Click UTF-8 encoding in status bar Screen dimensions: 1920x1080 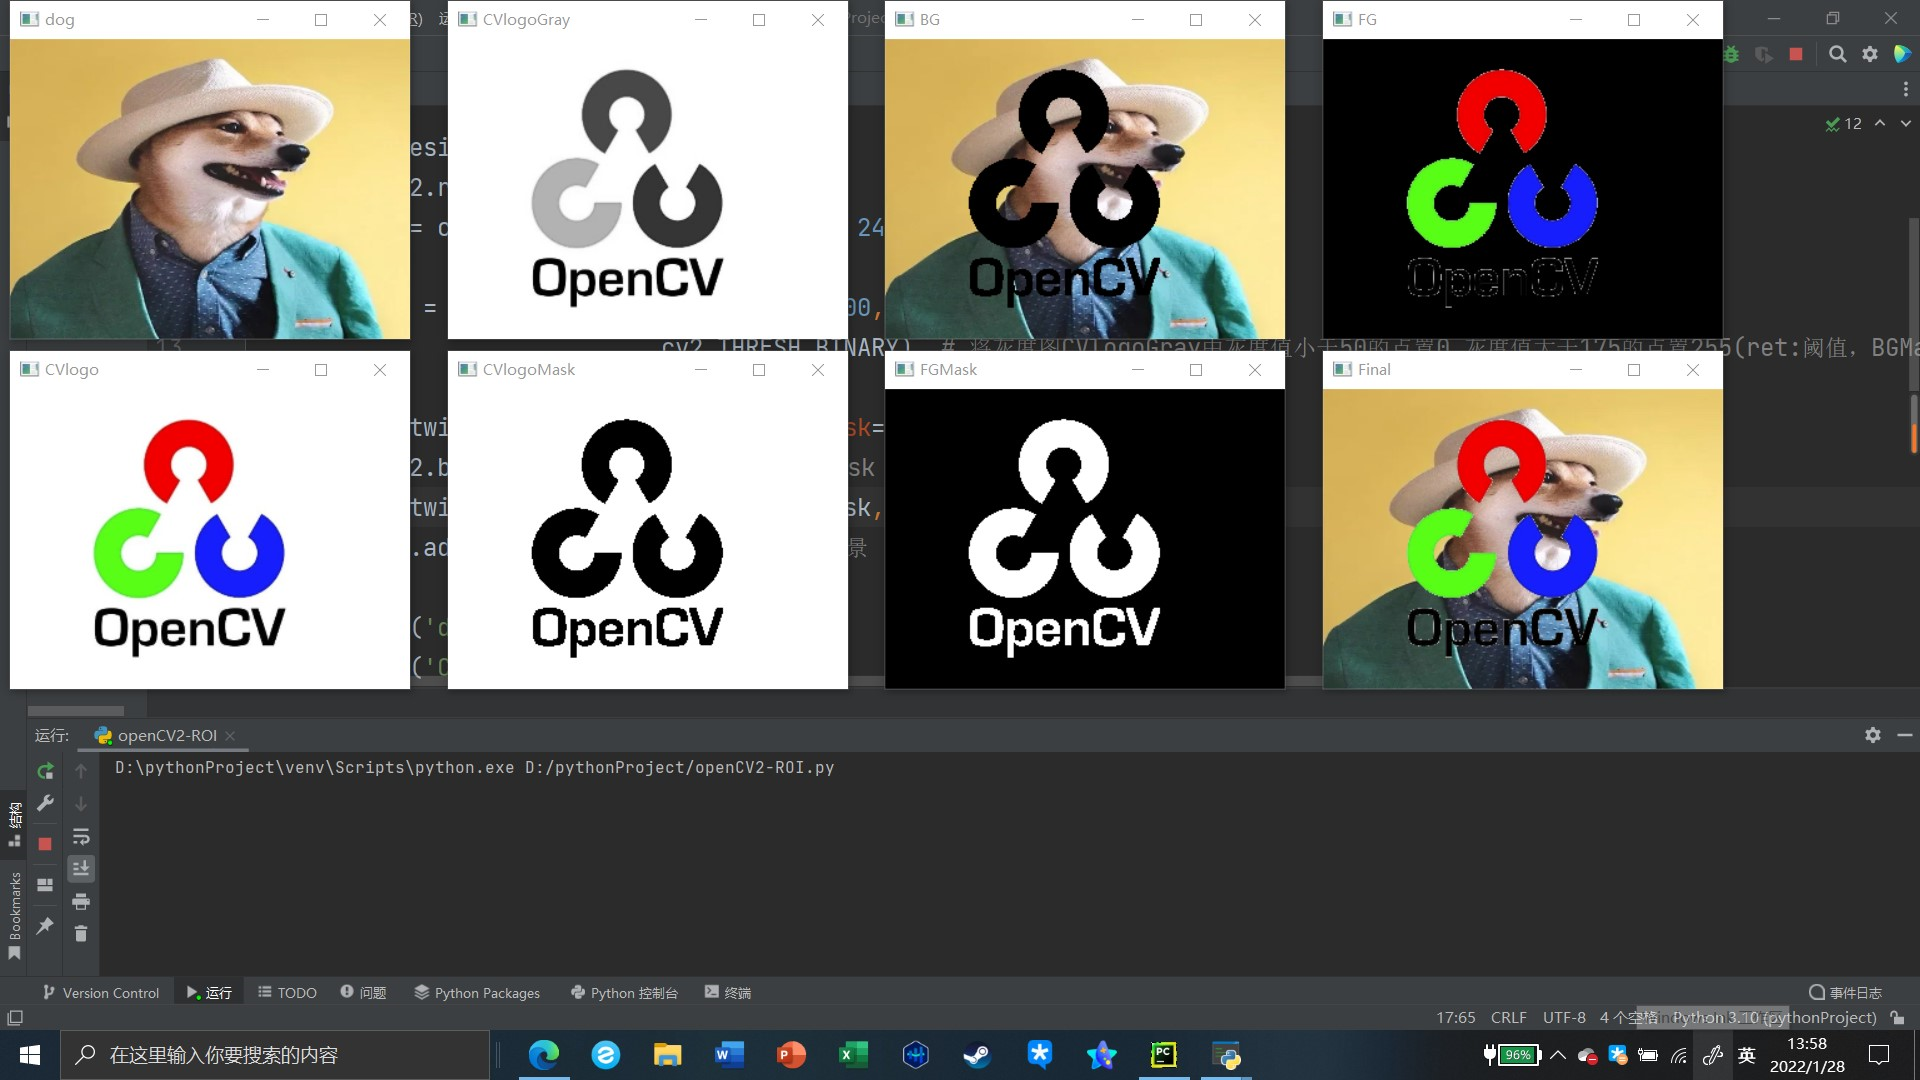1564,1018
